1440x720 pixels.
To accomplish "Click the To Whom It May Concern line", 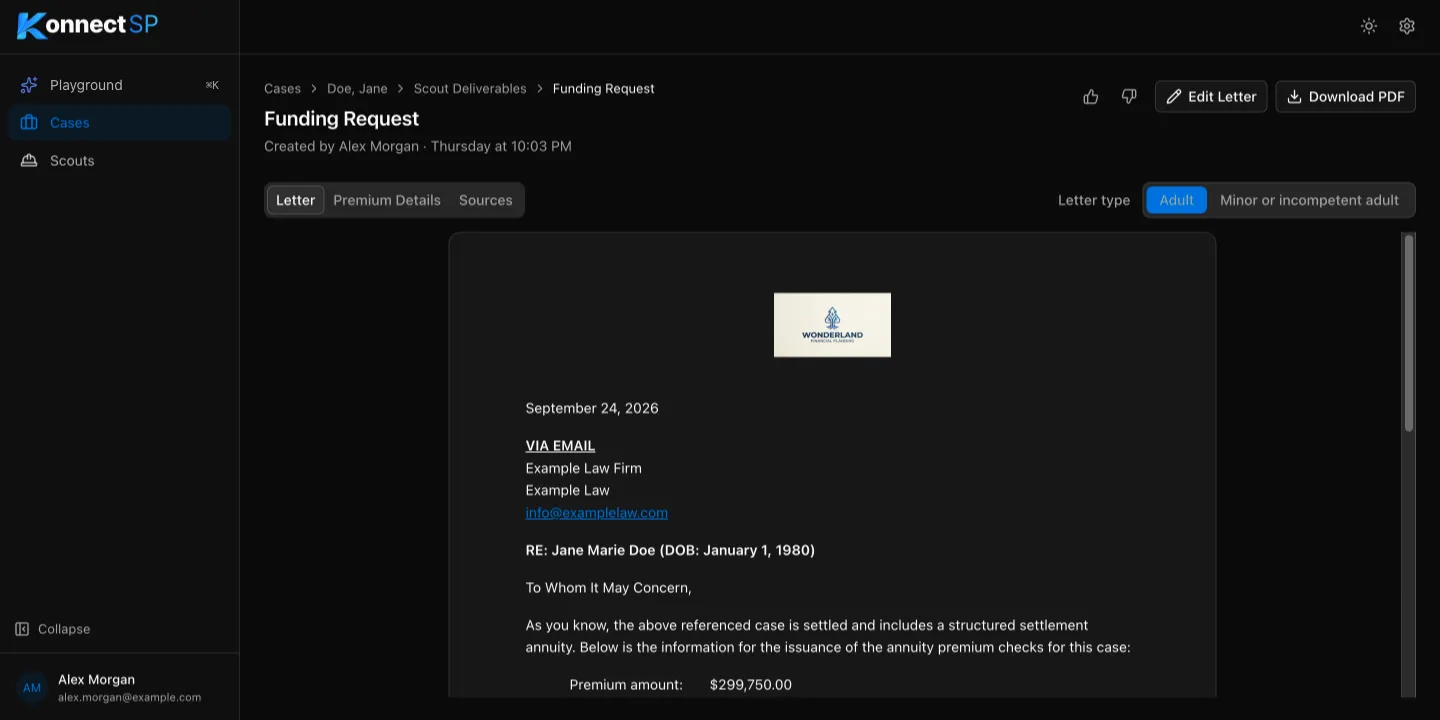I will click(x=609, y=588).
